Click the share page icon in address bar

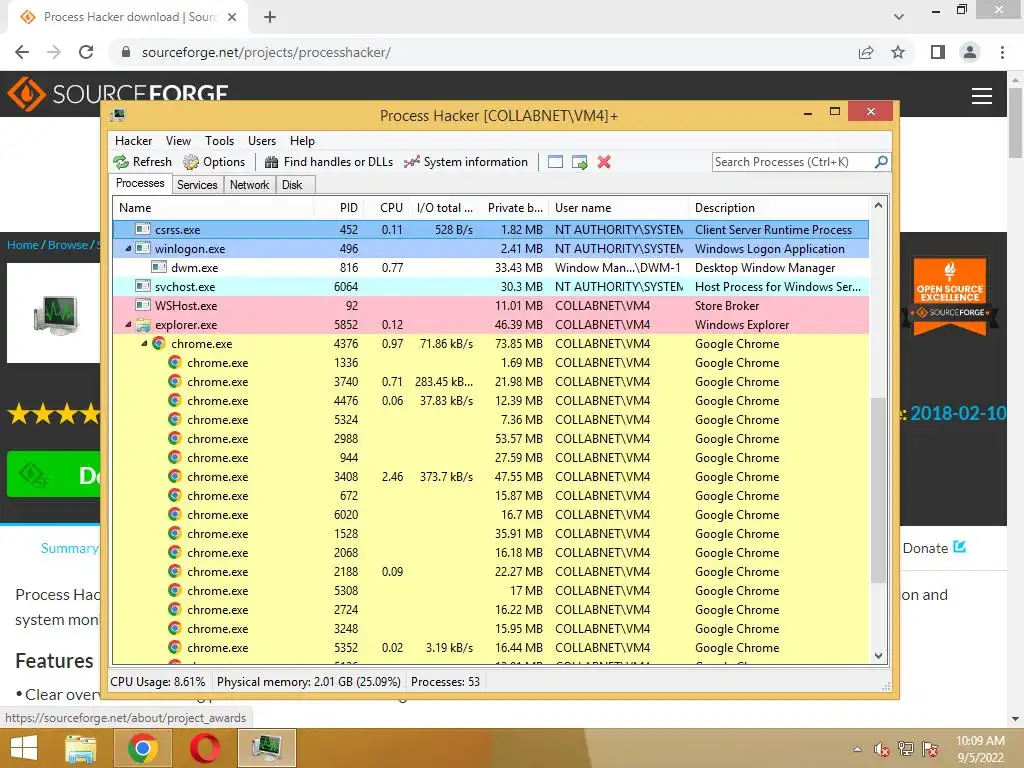coord(866,52)
